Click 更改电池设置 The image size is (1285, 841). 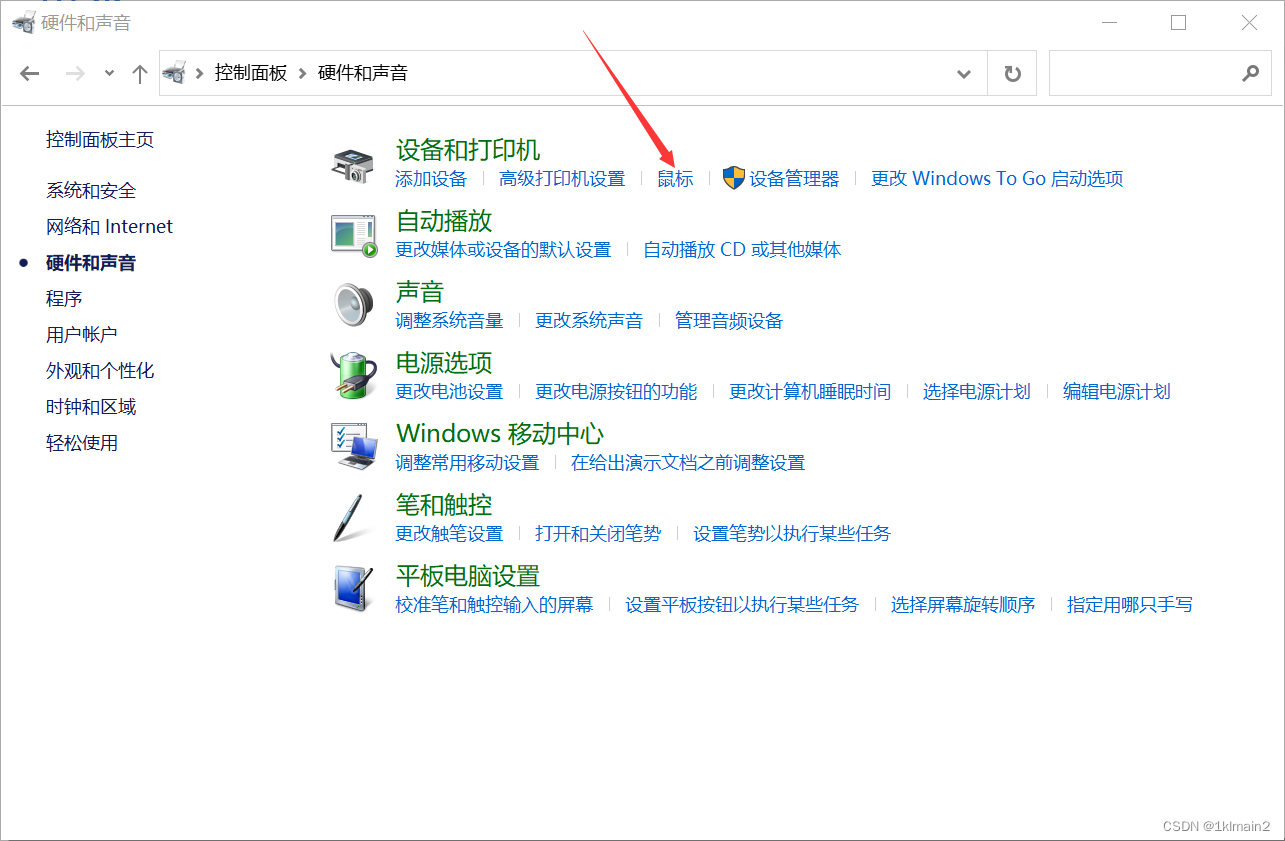coord(449,392)
